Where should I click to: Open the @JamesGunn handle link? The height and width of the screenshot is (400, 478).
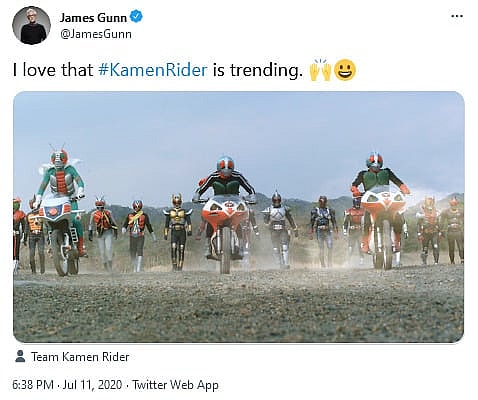(x=96, y=34)
